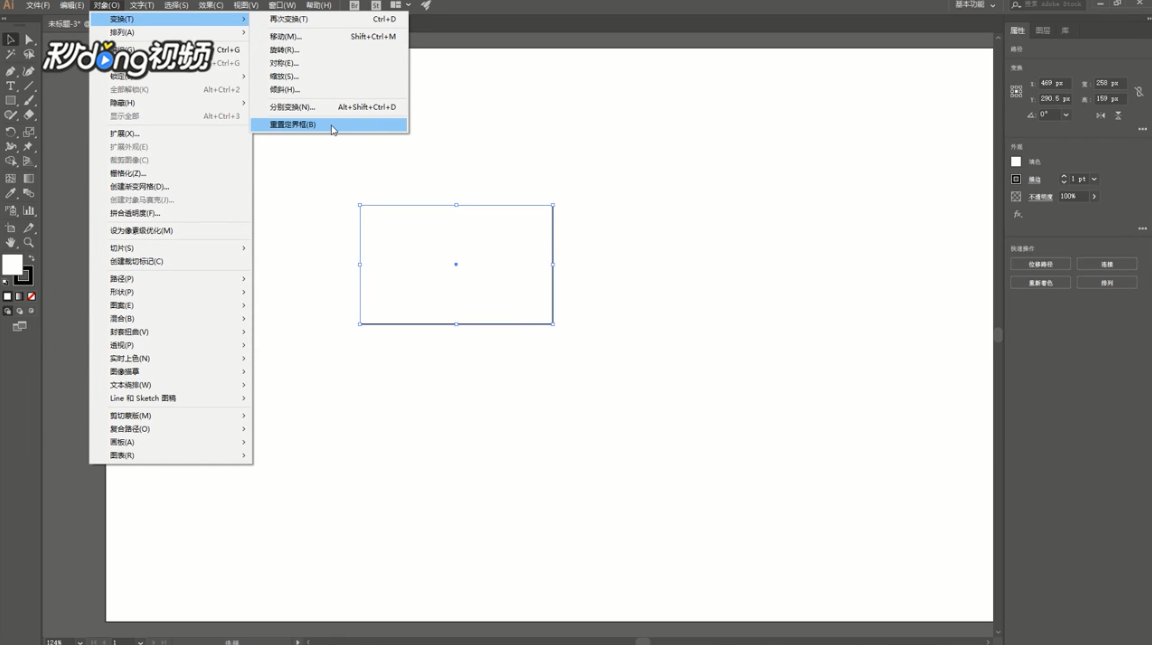
Task: Open the 效果(C) menu
Action: click(x=211, y=5)
